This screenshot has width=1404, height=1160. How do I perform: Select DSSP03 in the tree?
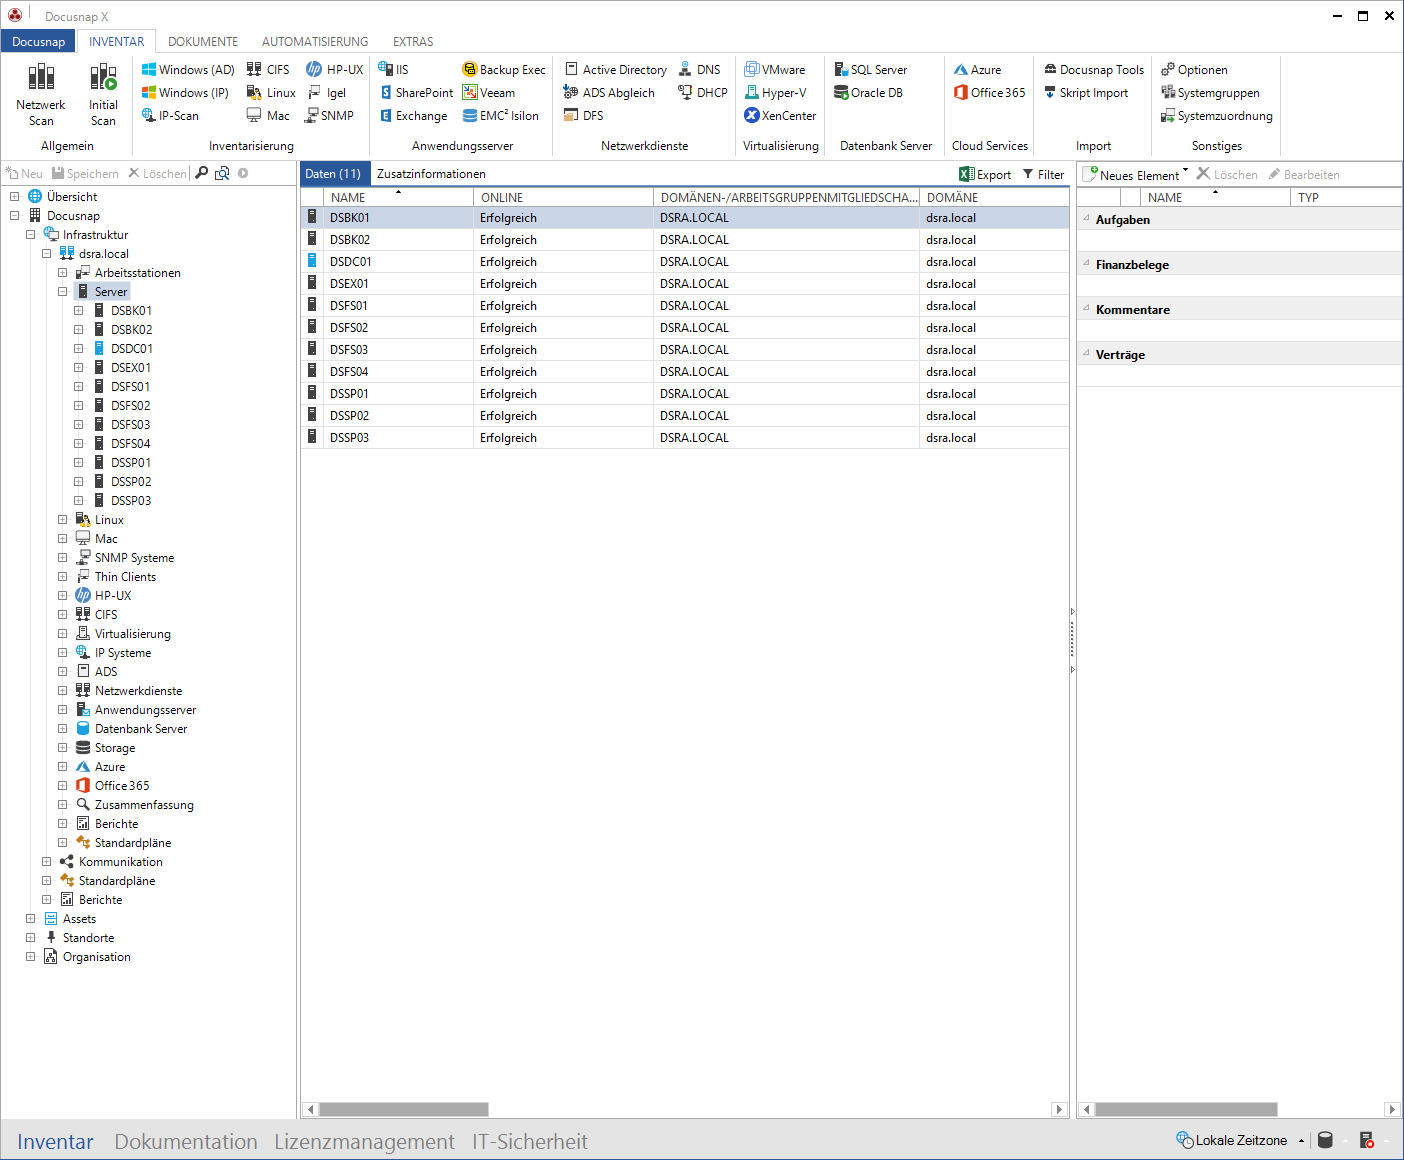coord(131,501)
